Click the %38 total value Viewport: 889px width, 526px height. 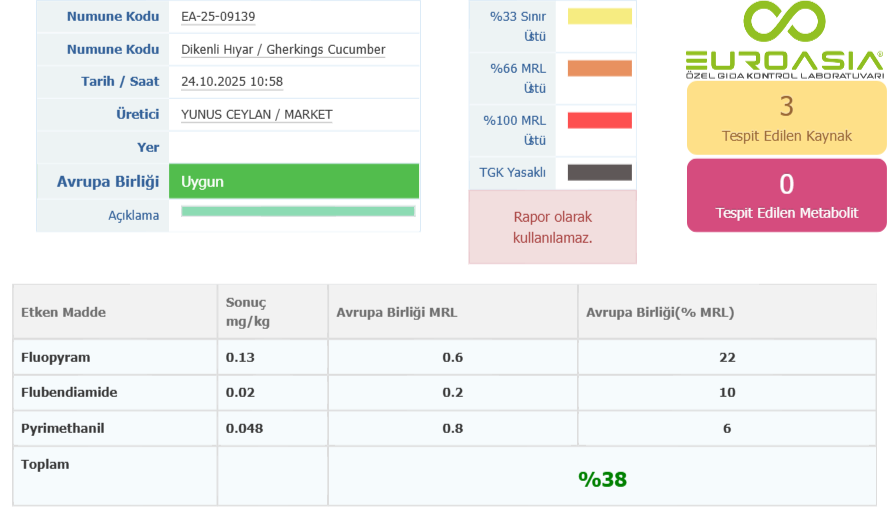pos(602,479)
